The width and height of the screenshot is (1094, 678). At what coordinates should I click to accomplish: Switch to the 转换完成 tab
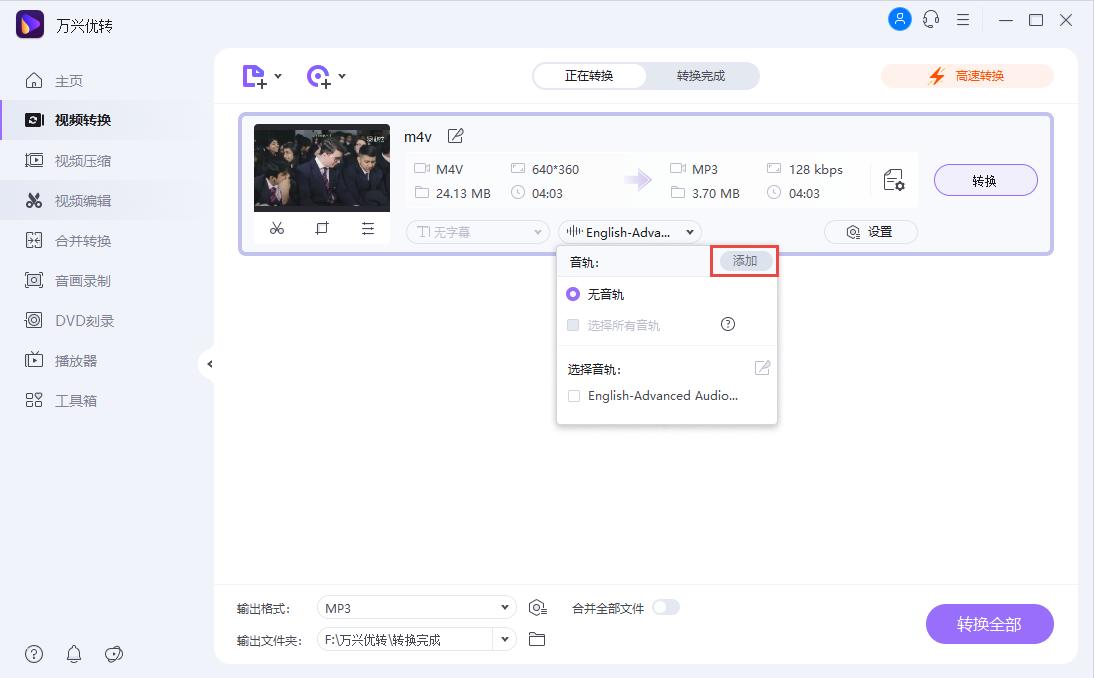(701, 75)
